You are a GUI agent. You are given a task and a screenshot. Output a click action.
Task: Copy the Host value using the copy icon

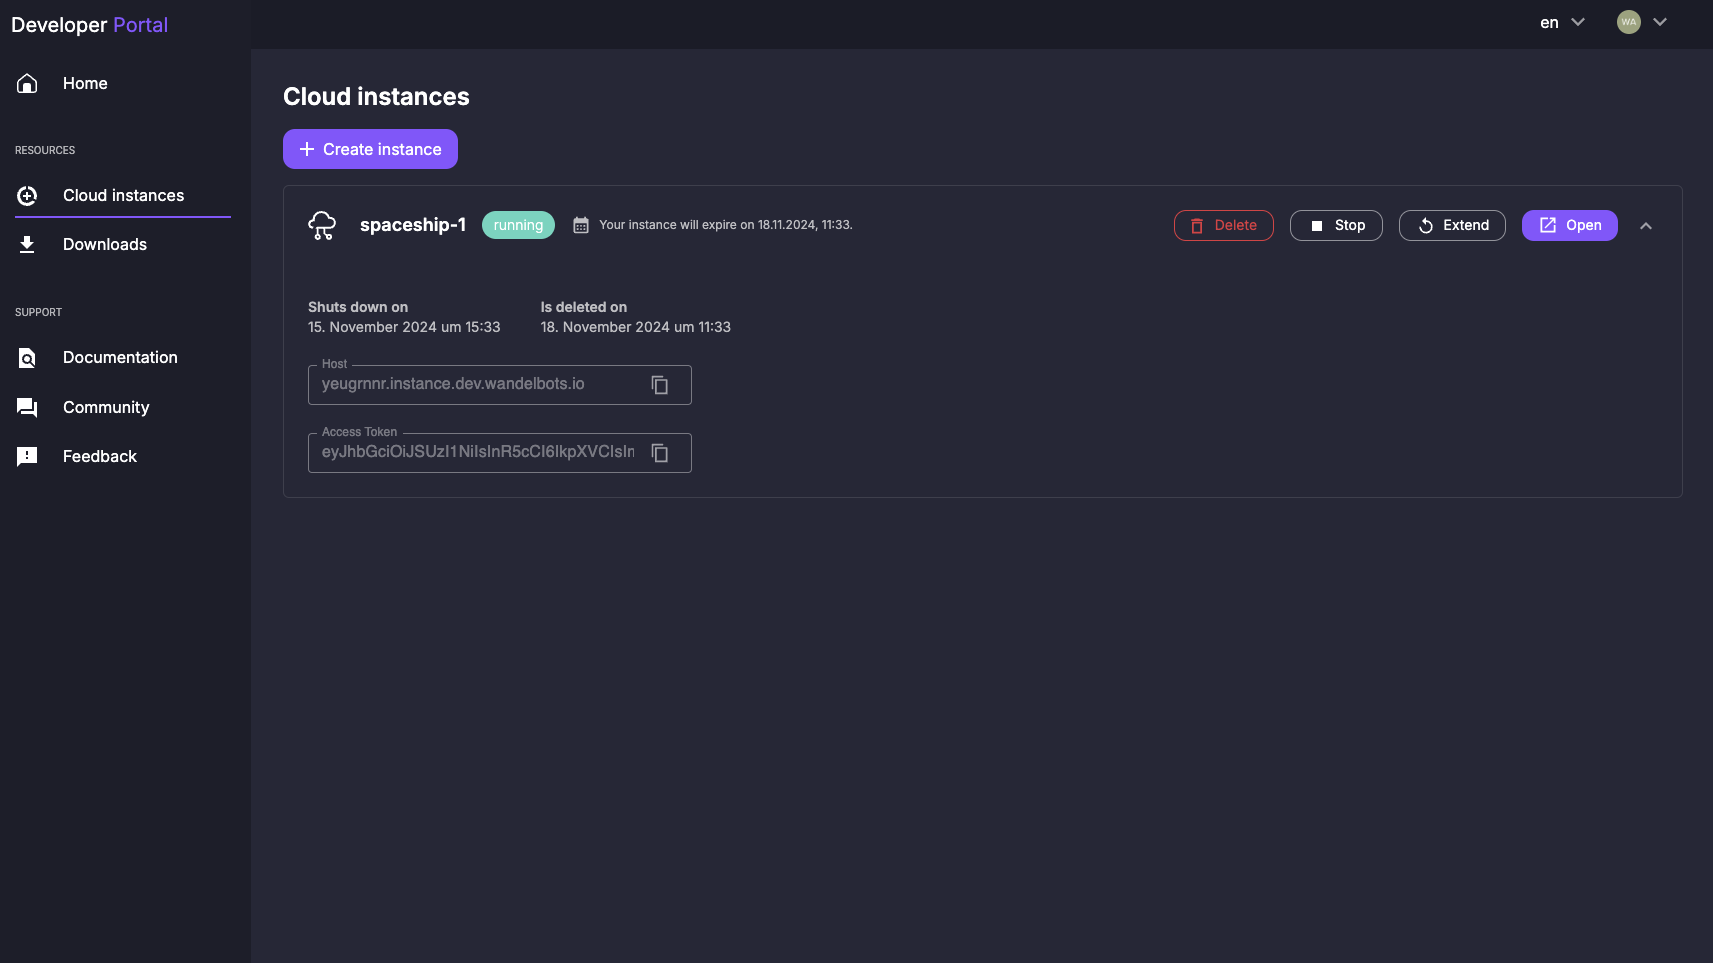click(659, 384)
